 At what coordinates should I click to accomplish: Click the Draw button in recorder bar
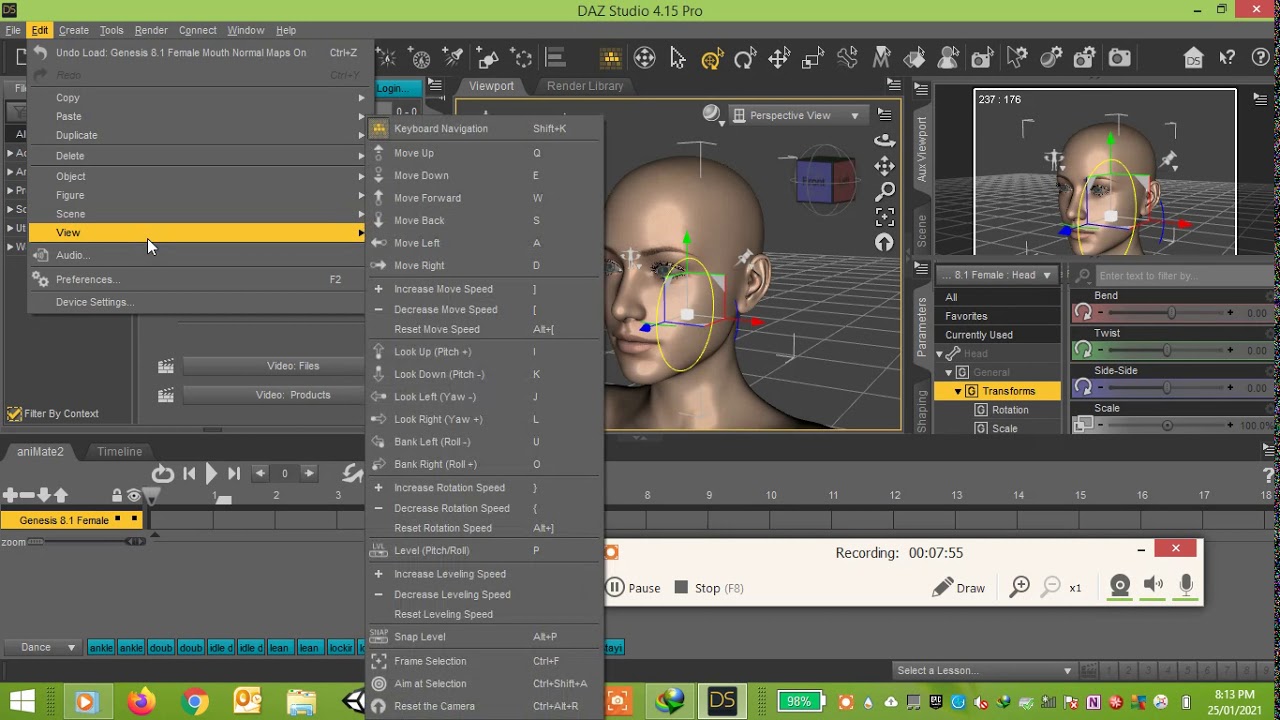959,588
